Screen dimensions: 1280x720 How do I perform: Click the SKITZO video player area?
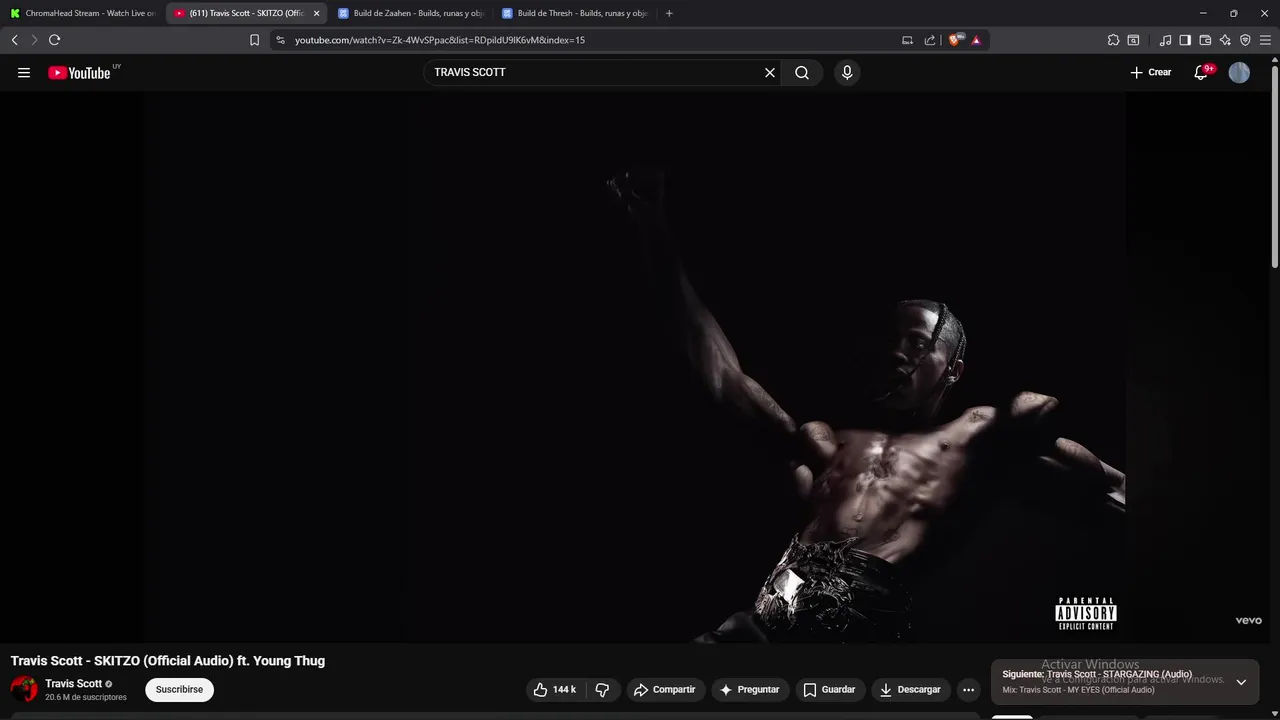[x=635, y=367]
